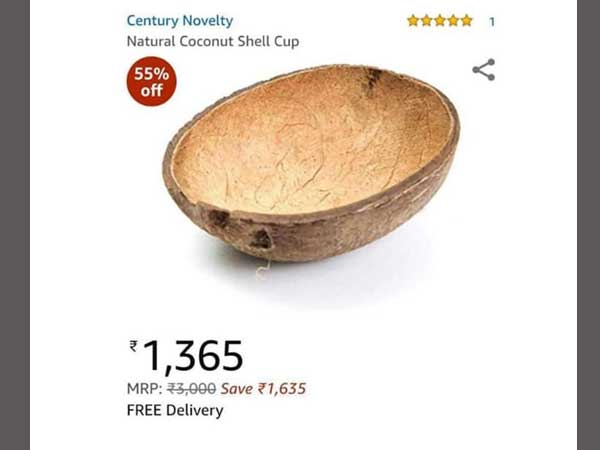Image resolution: width=600 pixels, height=450 pixels.
Task: Click the dark gray left side margin
Action: pos(15,225)
